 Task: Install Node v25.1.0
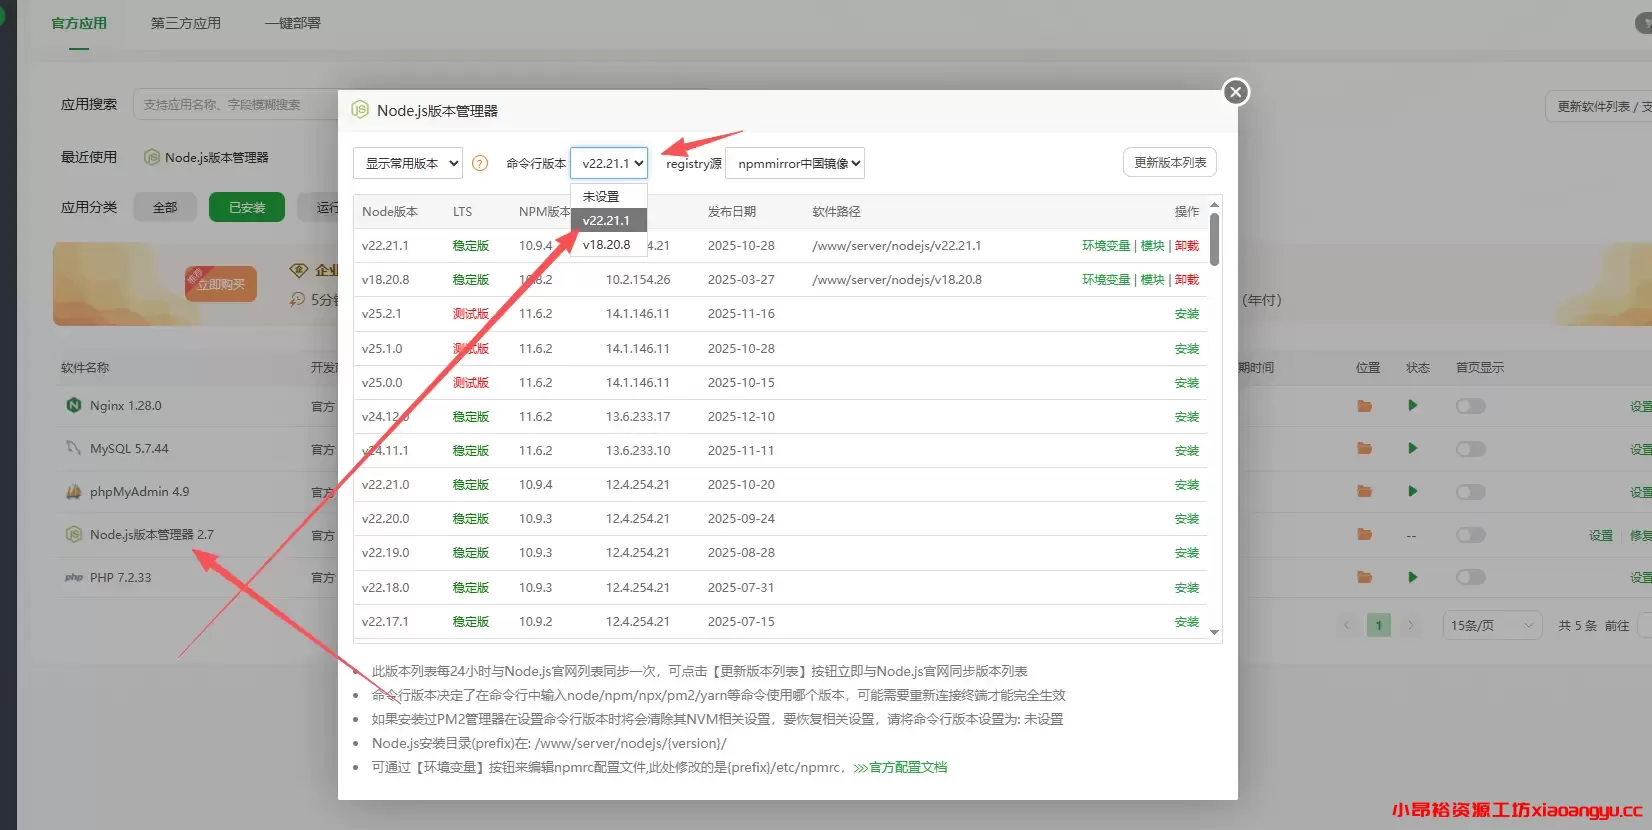point(1187,349)
